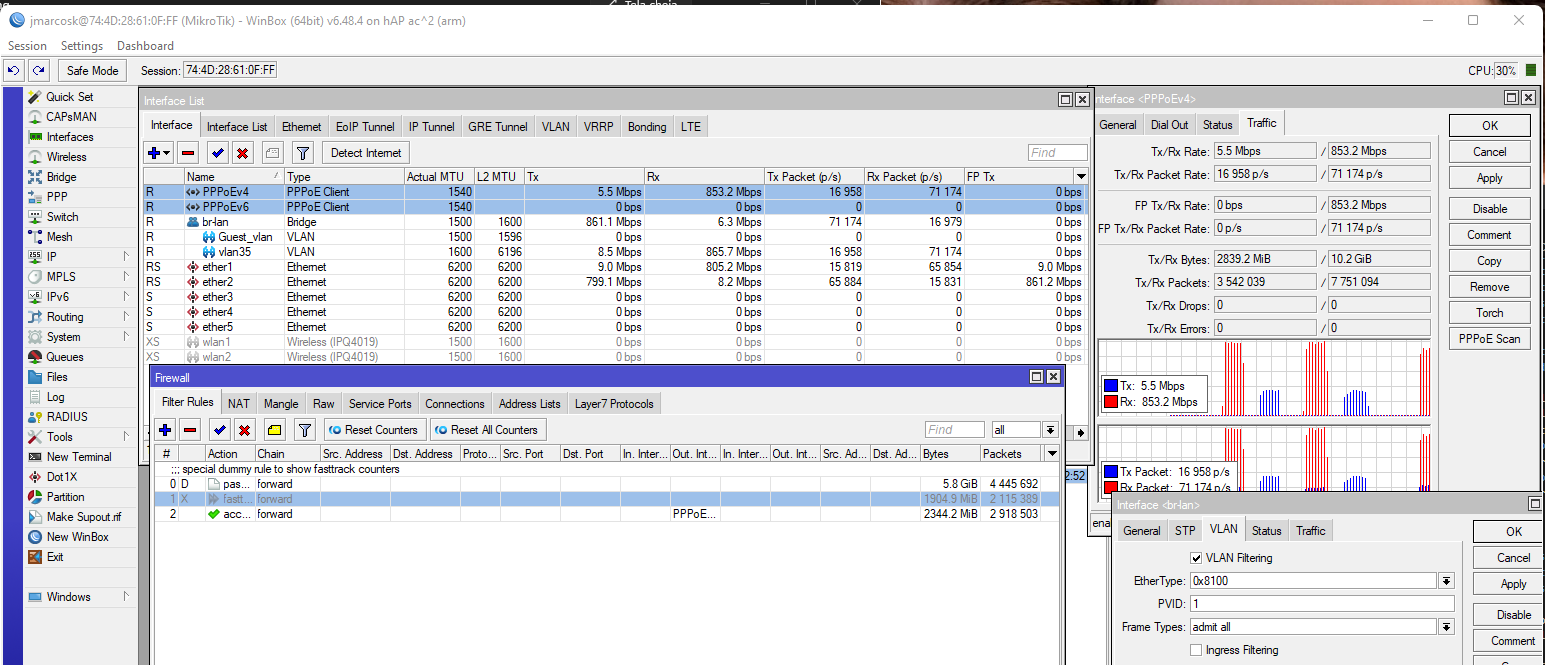Click the filter funnel icon in Interface List
1545x665 pixels.
click(303, 153)
